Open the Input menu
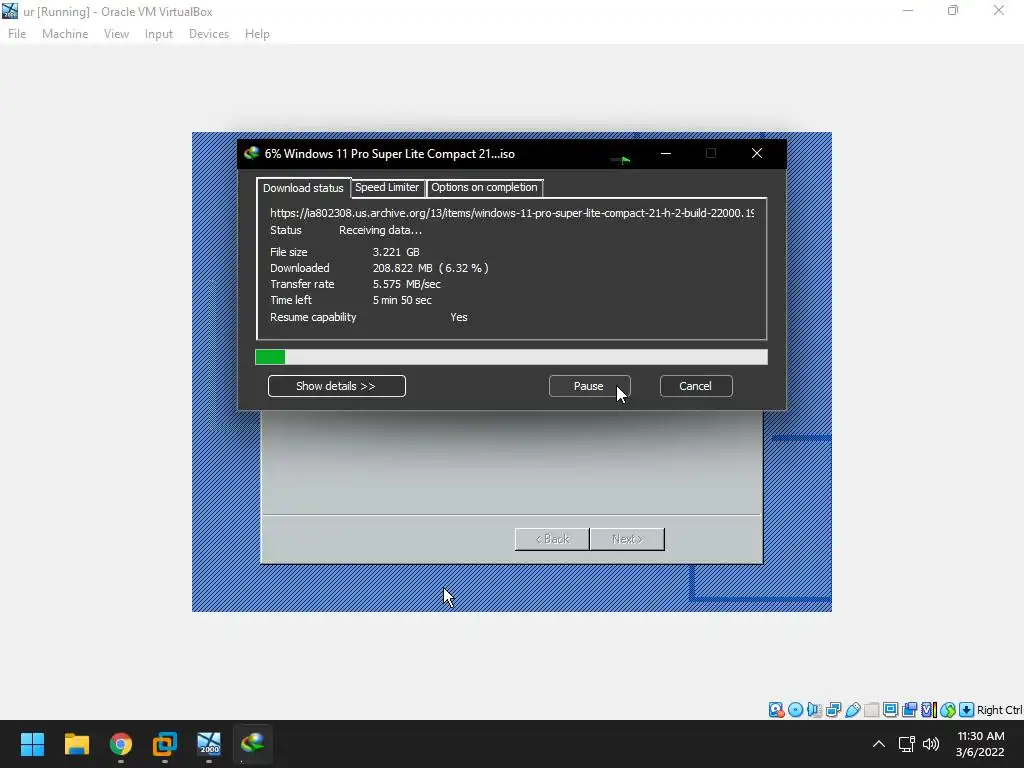The image size is (1024, 768). pos(159,34)
